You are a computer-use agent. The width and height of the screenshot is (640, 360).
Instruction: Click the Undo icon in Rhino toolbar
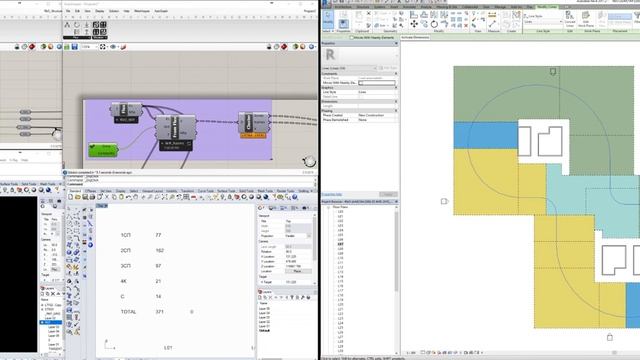tap(129, 197)
